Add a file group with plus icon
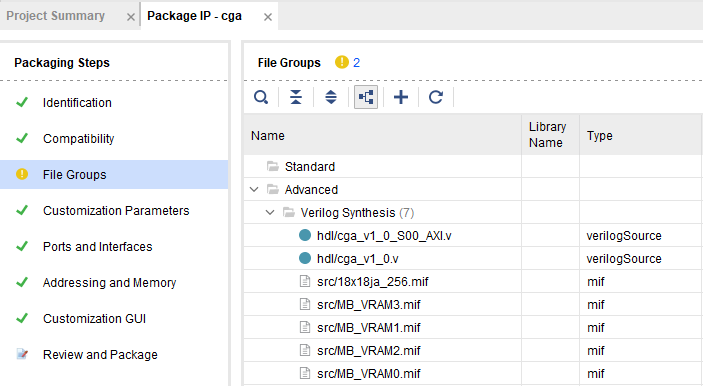 coord(401,97)
